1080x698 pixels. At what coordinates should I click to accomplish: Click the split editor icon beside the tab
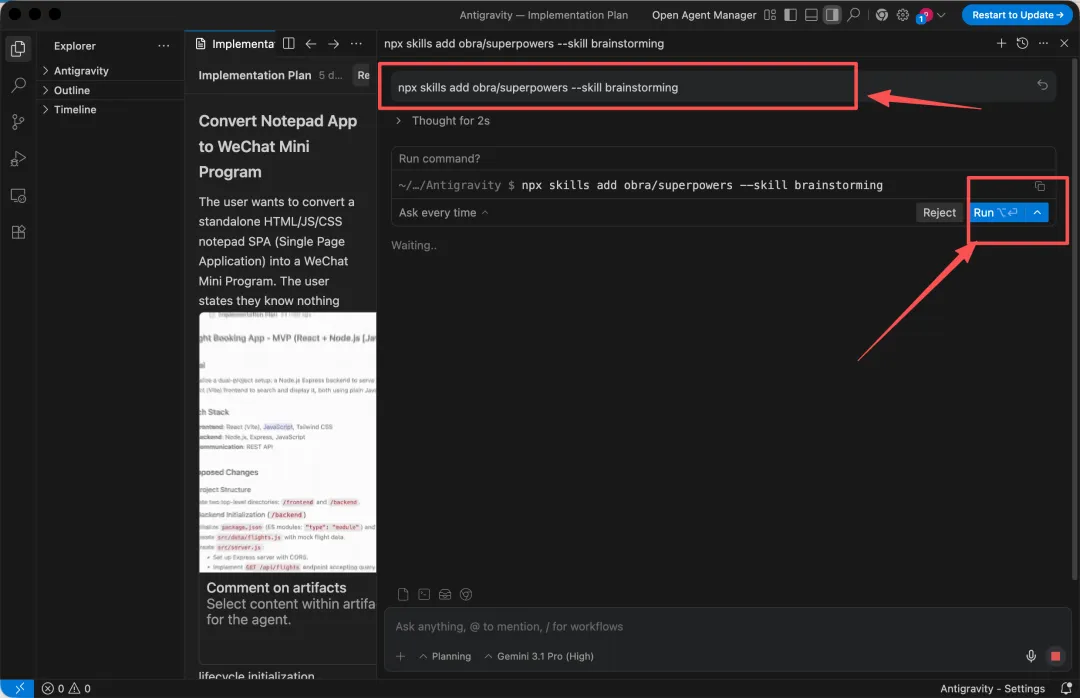(289, 43)
